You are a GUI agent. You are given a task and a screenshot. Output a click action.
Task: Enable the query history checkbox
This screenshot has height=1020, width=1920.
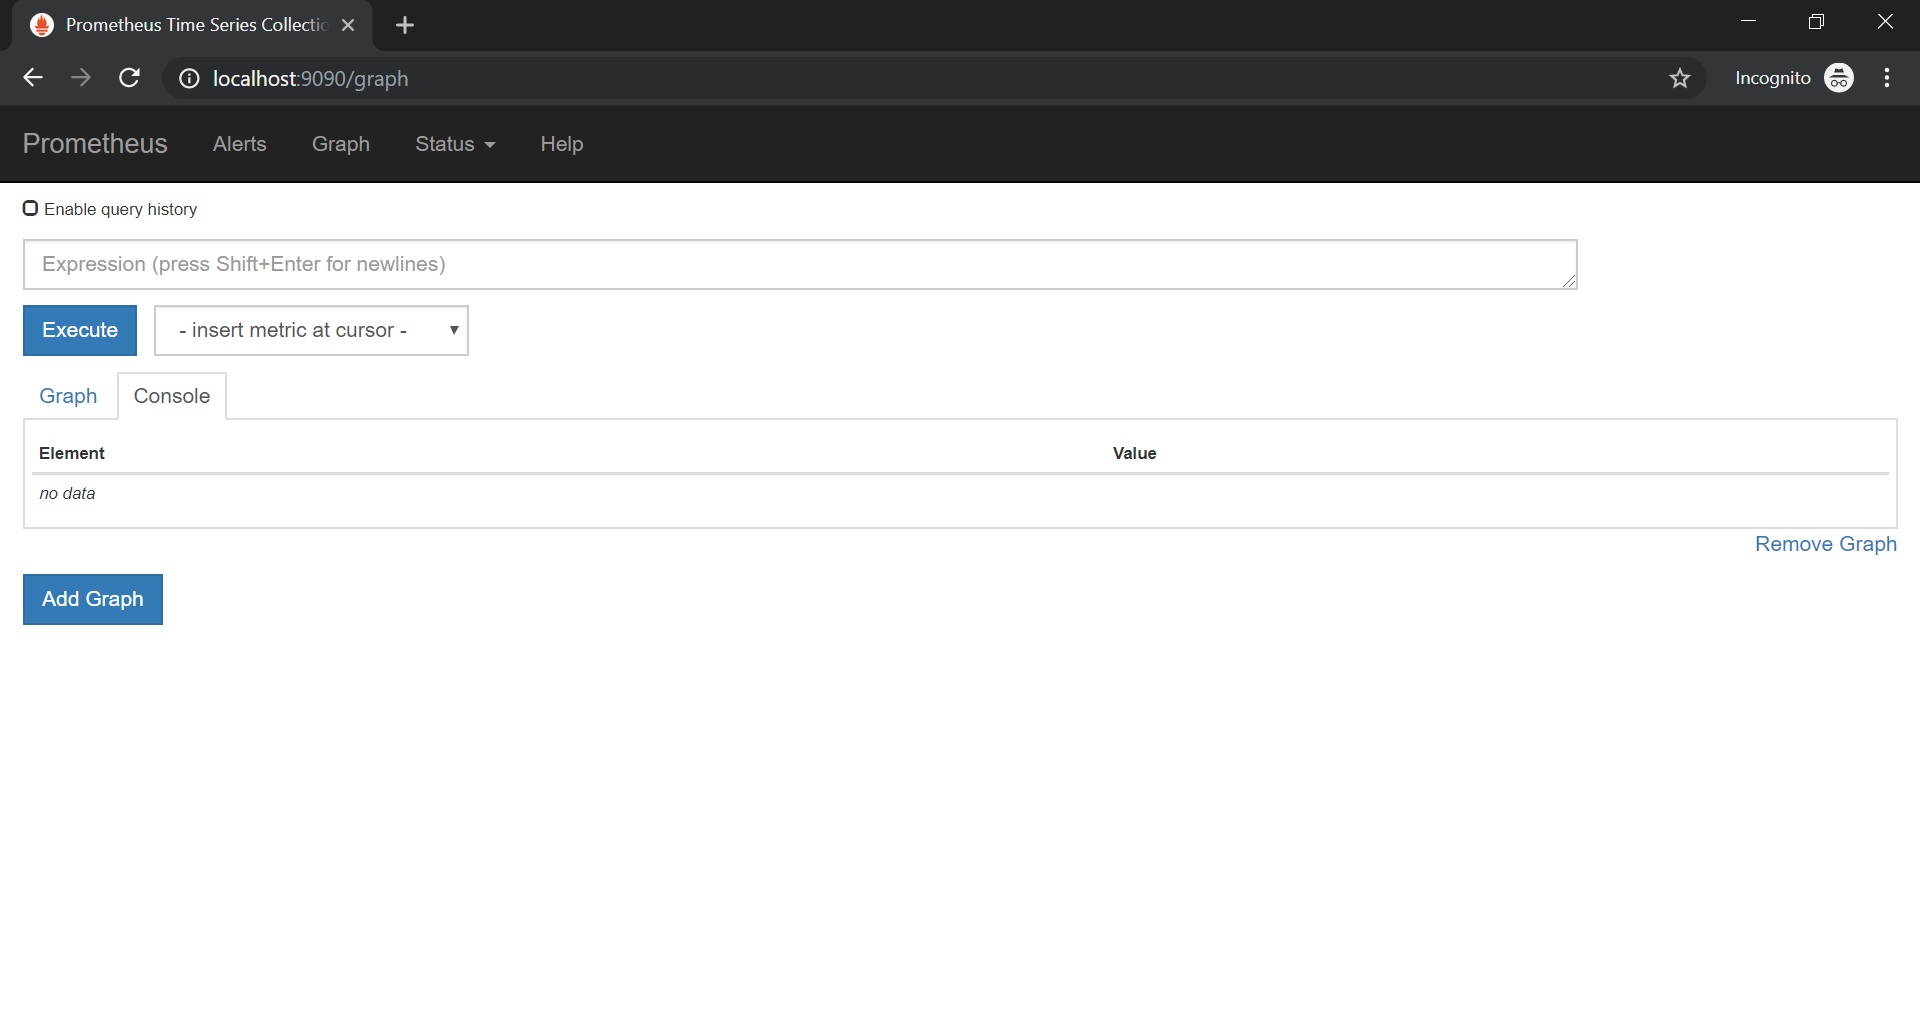point(31,208)
